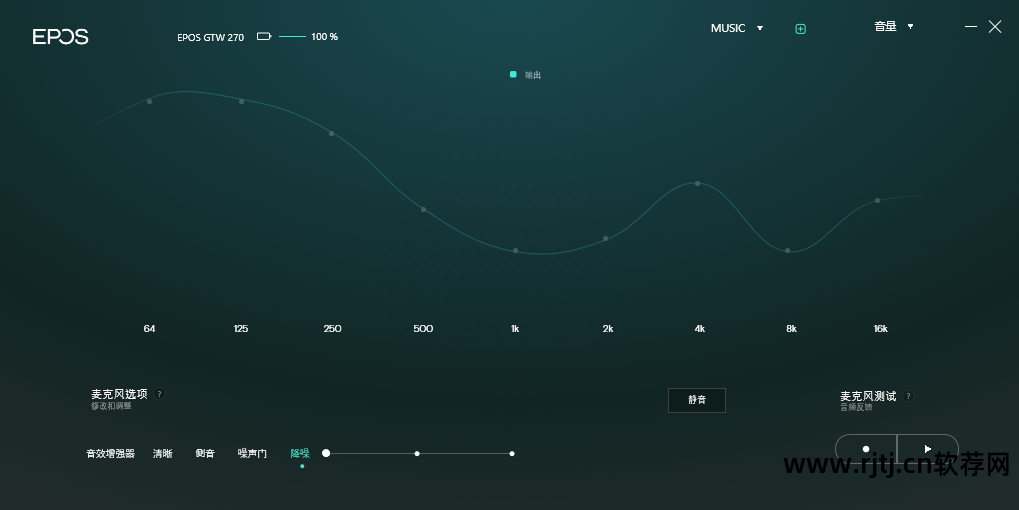Expand the 音量 dropdown menu

click(x=893, y=27)
